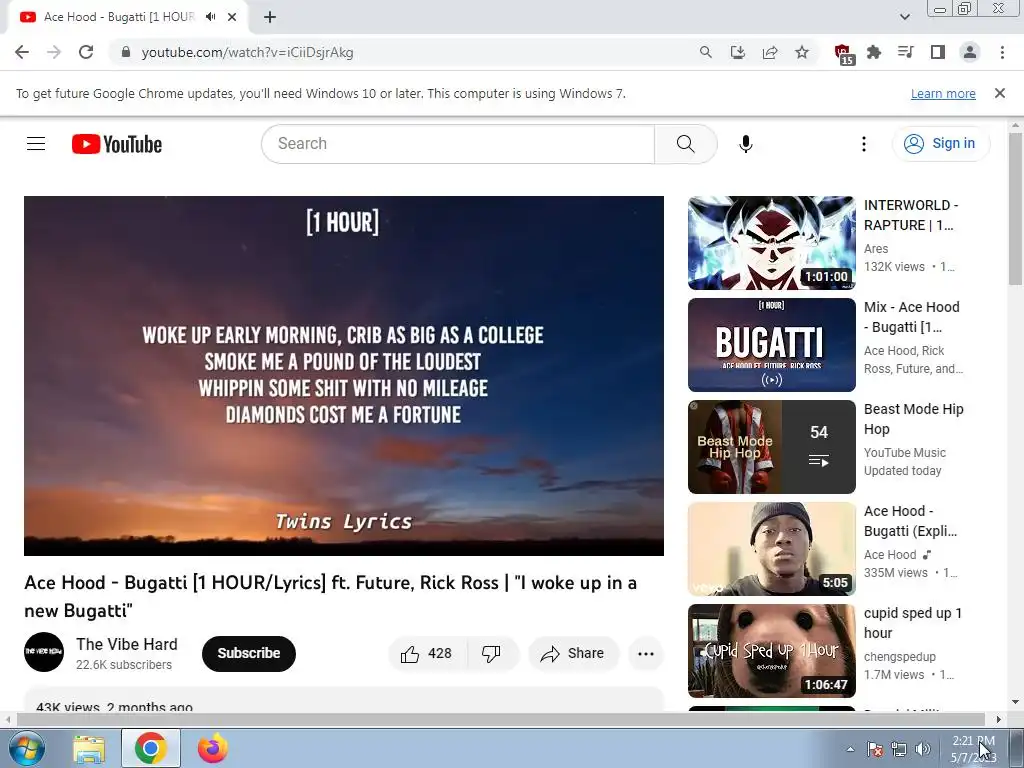1024x768 pixels.
Task: Open the volume icon in system tray
Action: [923, 749]
